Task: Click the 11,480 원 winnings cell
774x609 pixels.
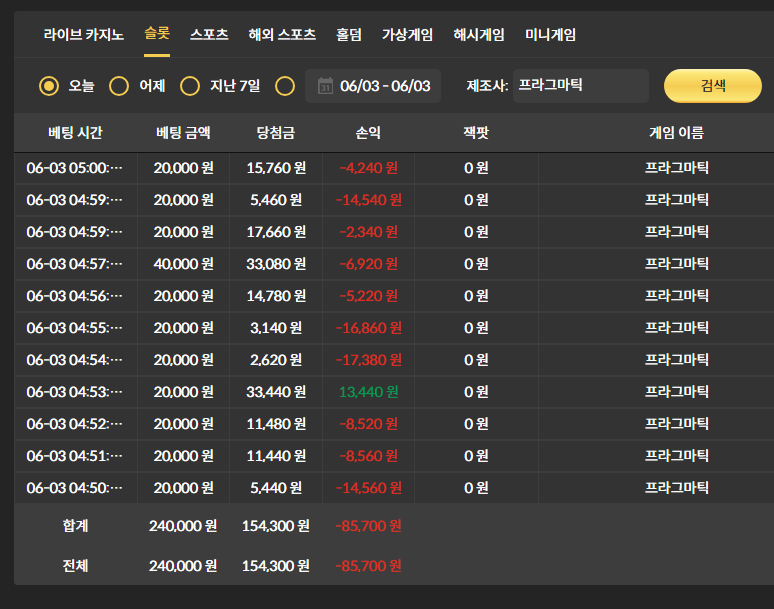Action: click(x=276, y=424)
